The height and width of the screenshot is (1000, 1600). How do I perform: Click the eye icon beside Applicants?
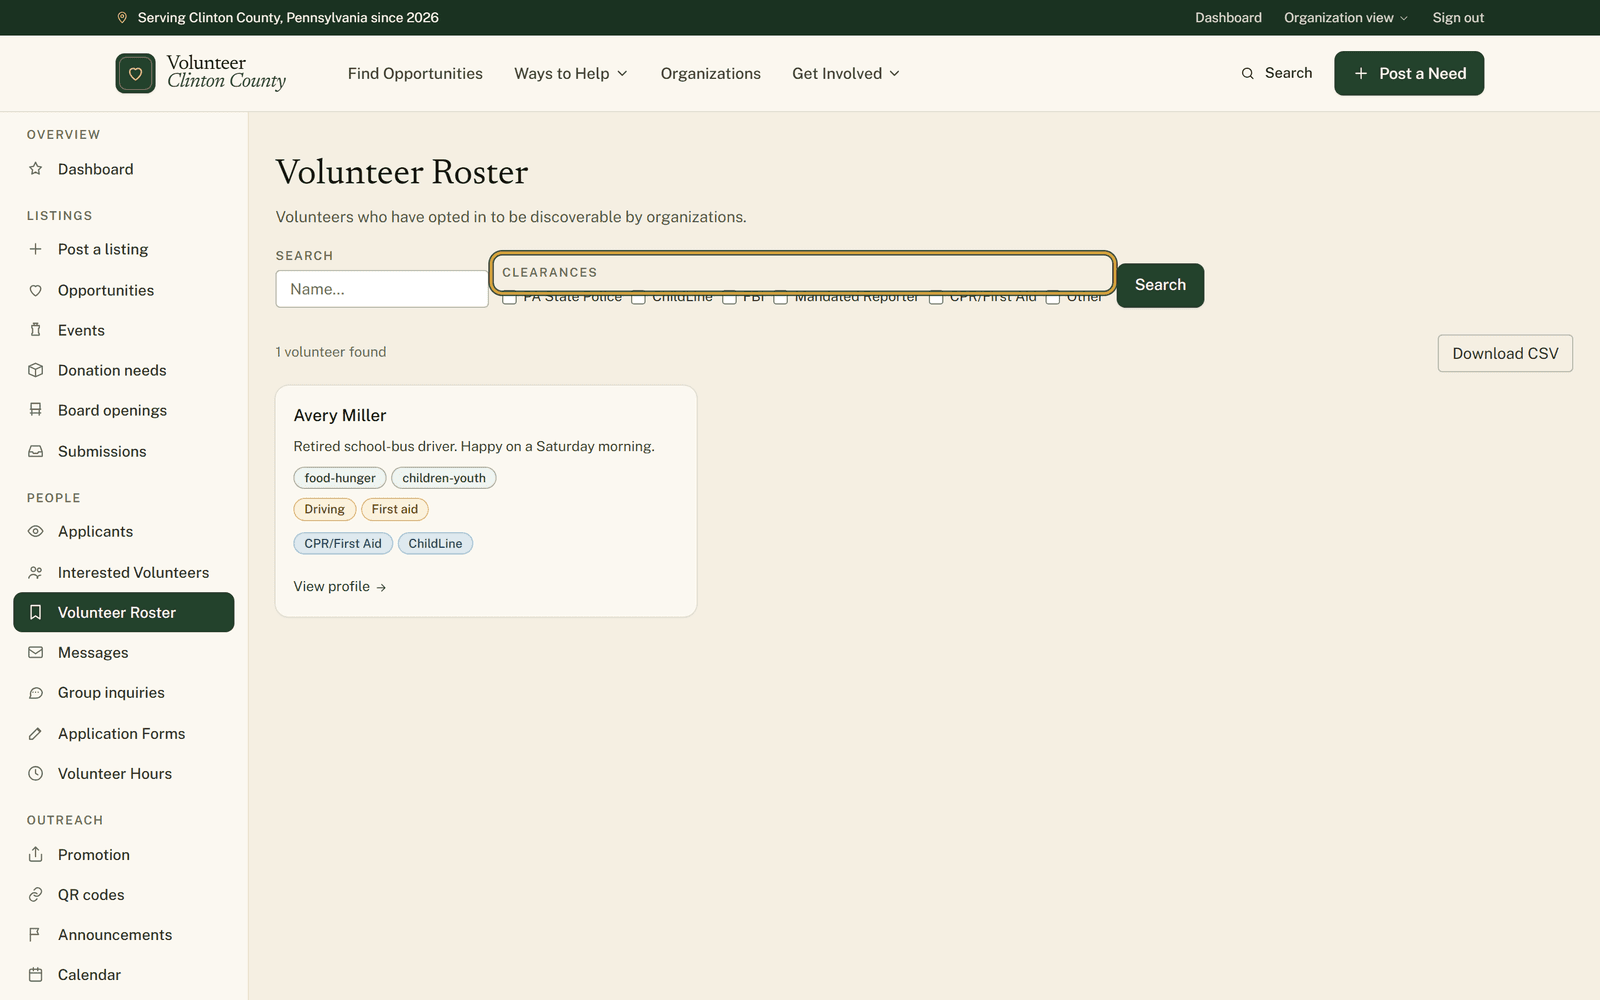point(36,531)
